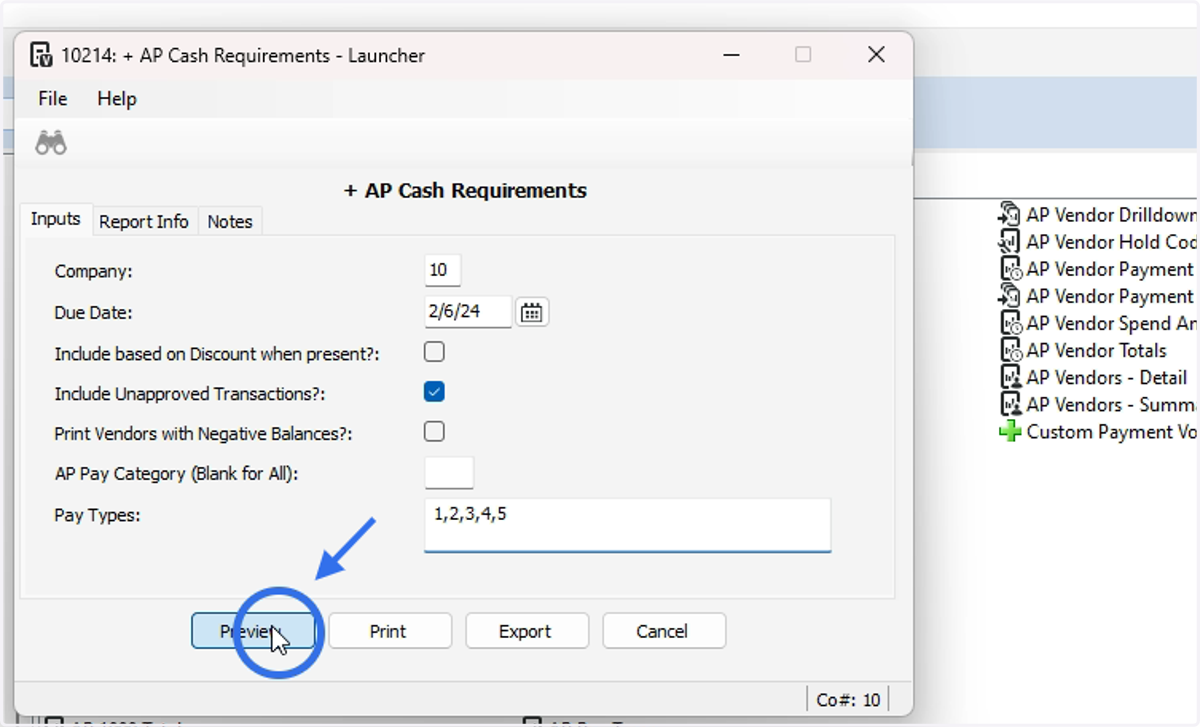Viewport: 1200px width, 727px height.
Task: Click the AP Pay Category input box
Action: point(449,473)
